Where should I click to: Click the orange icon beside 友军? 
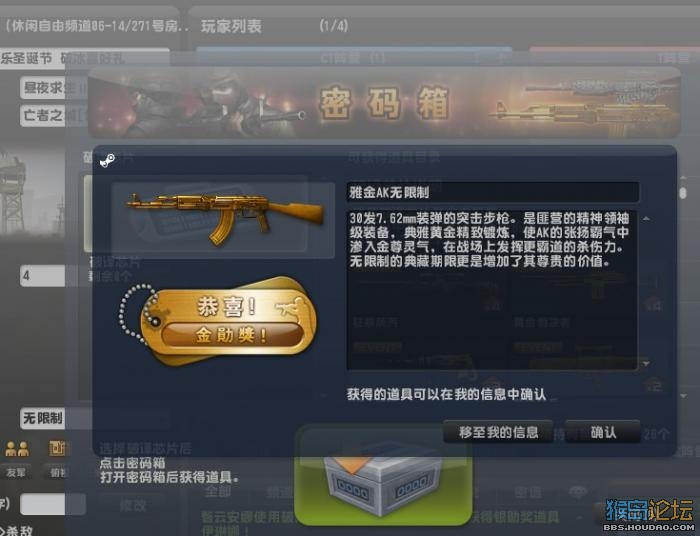click(57, 449)
